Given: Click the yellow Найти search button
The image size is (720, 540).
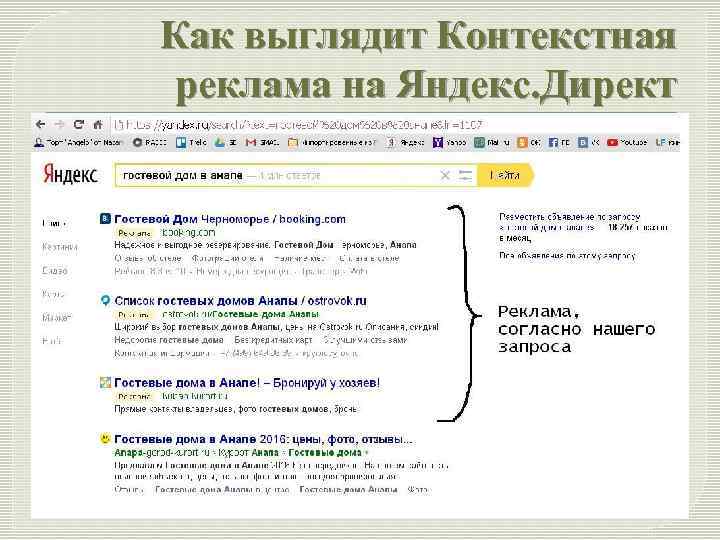Looking at the screenshot, I should point(505,175).
